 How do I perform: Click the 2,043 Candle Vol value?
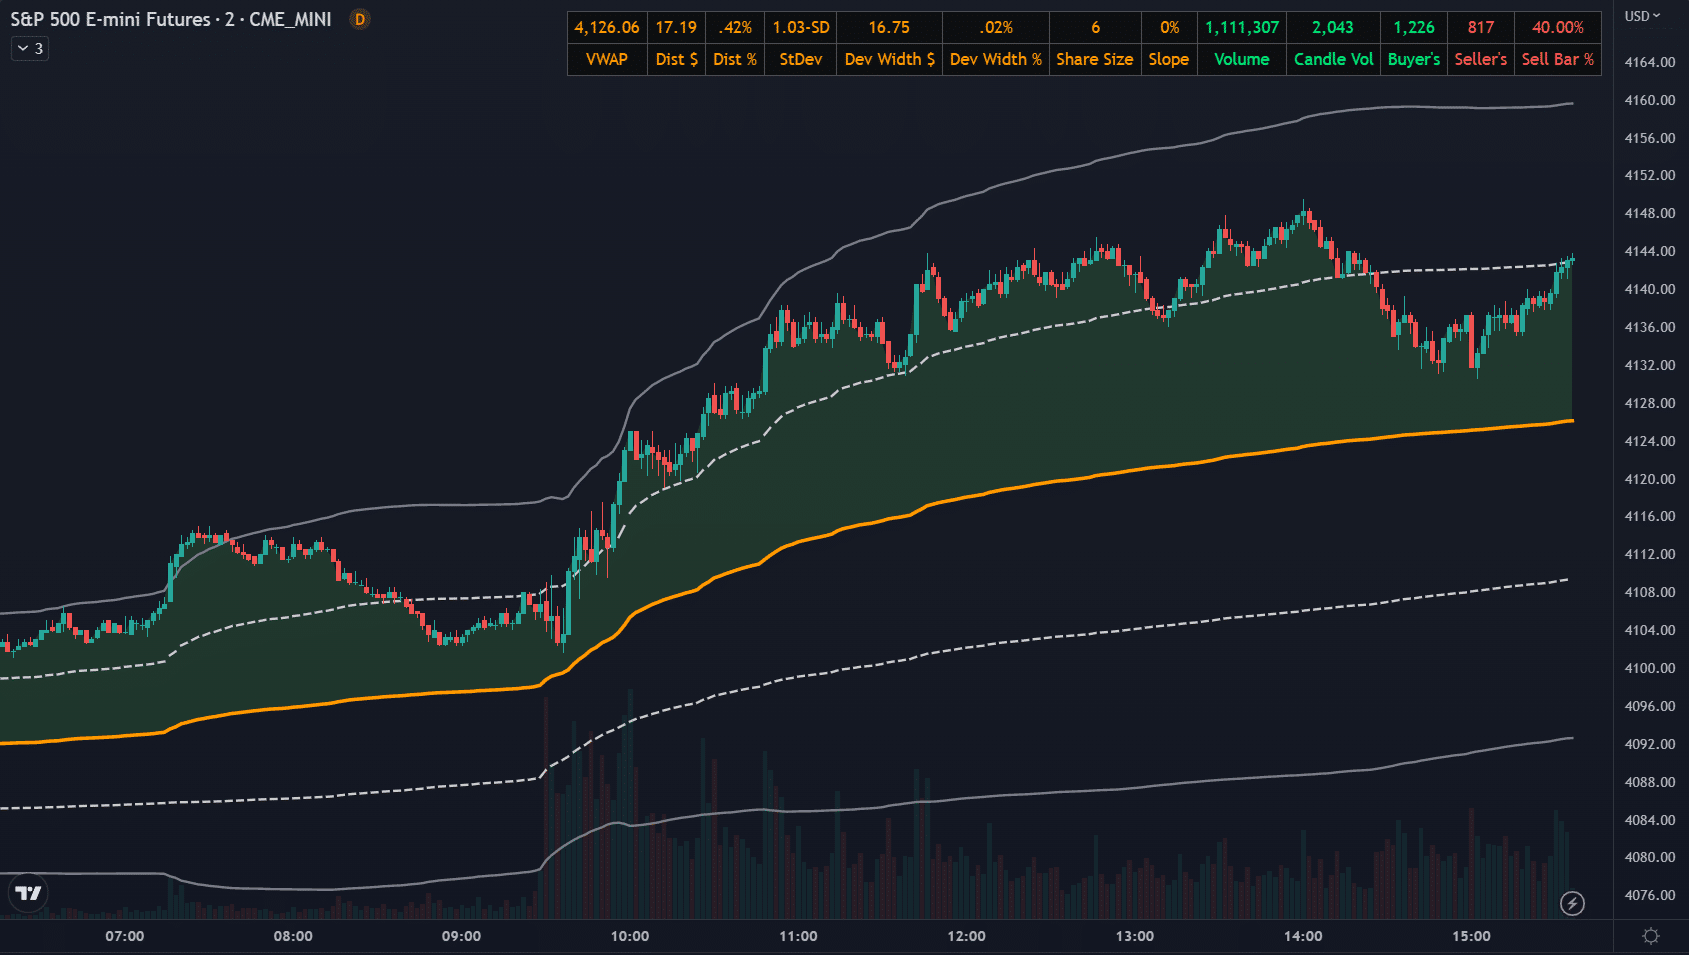1333,28
